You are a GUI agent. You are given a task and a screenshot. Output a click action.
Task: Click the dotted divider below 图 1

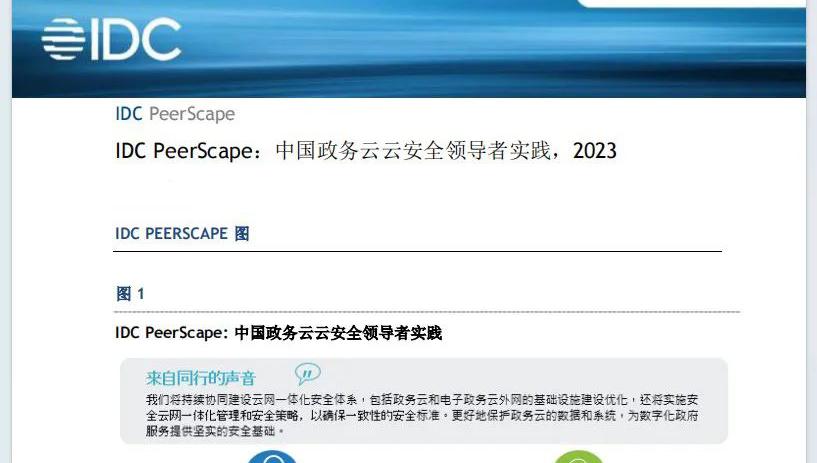click(427, 312)
